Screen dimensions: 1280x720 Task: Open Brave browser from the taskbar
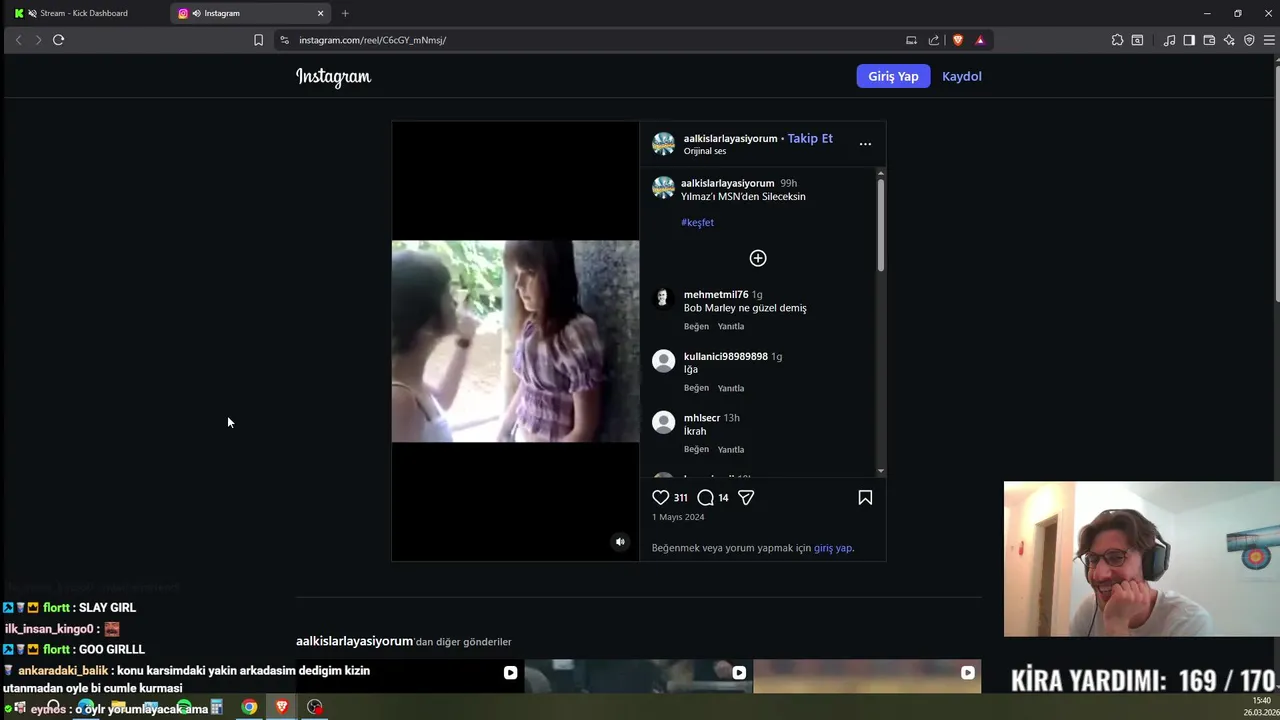click(x=282, y=707)
